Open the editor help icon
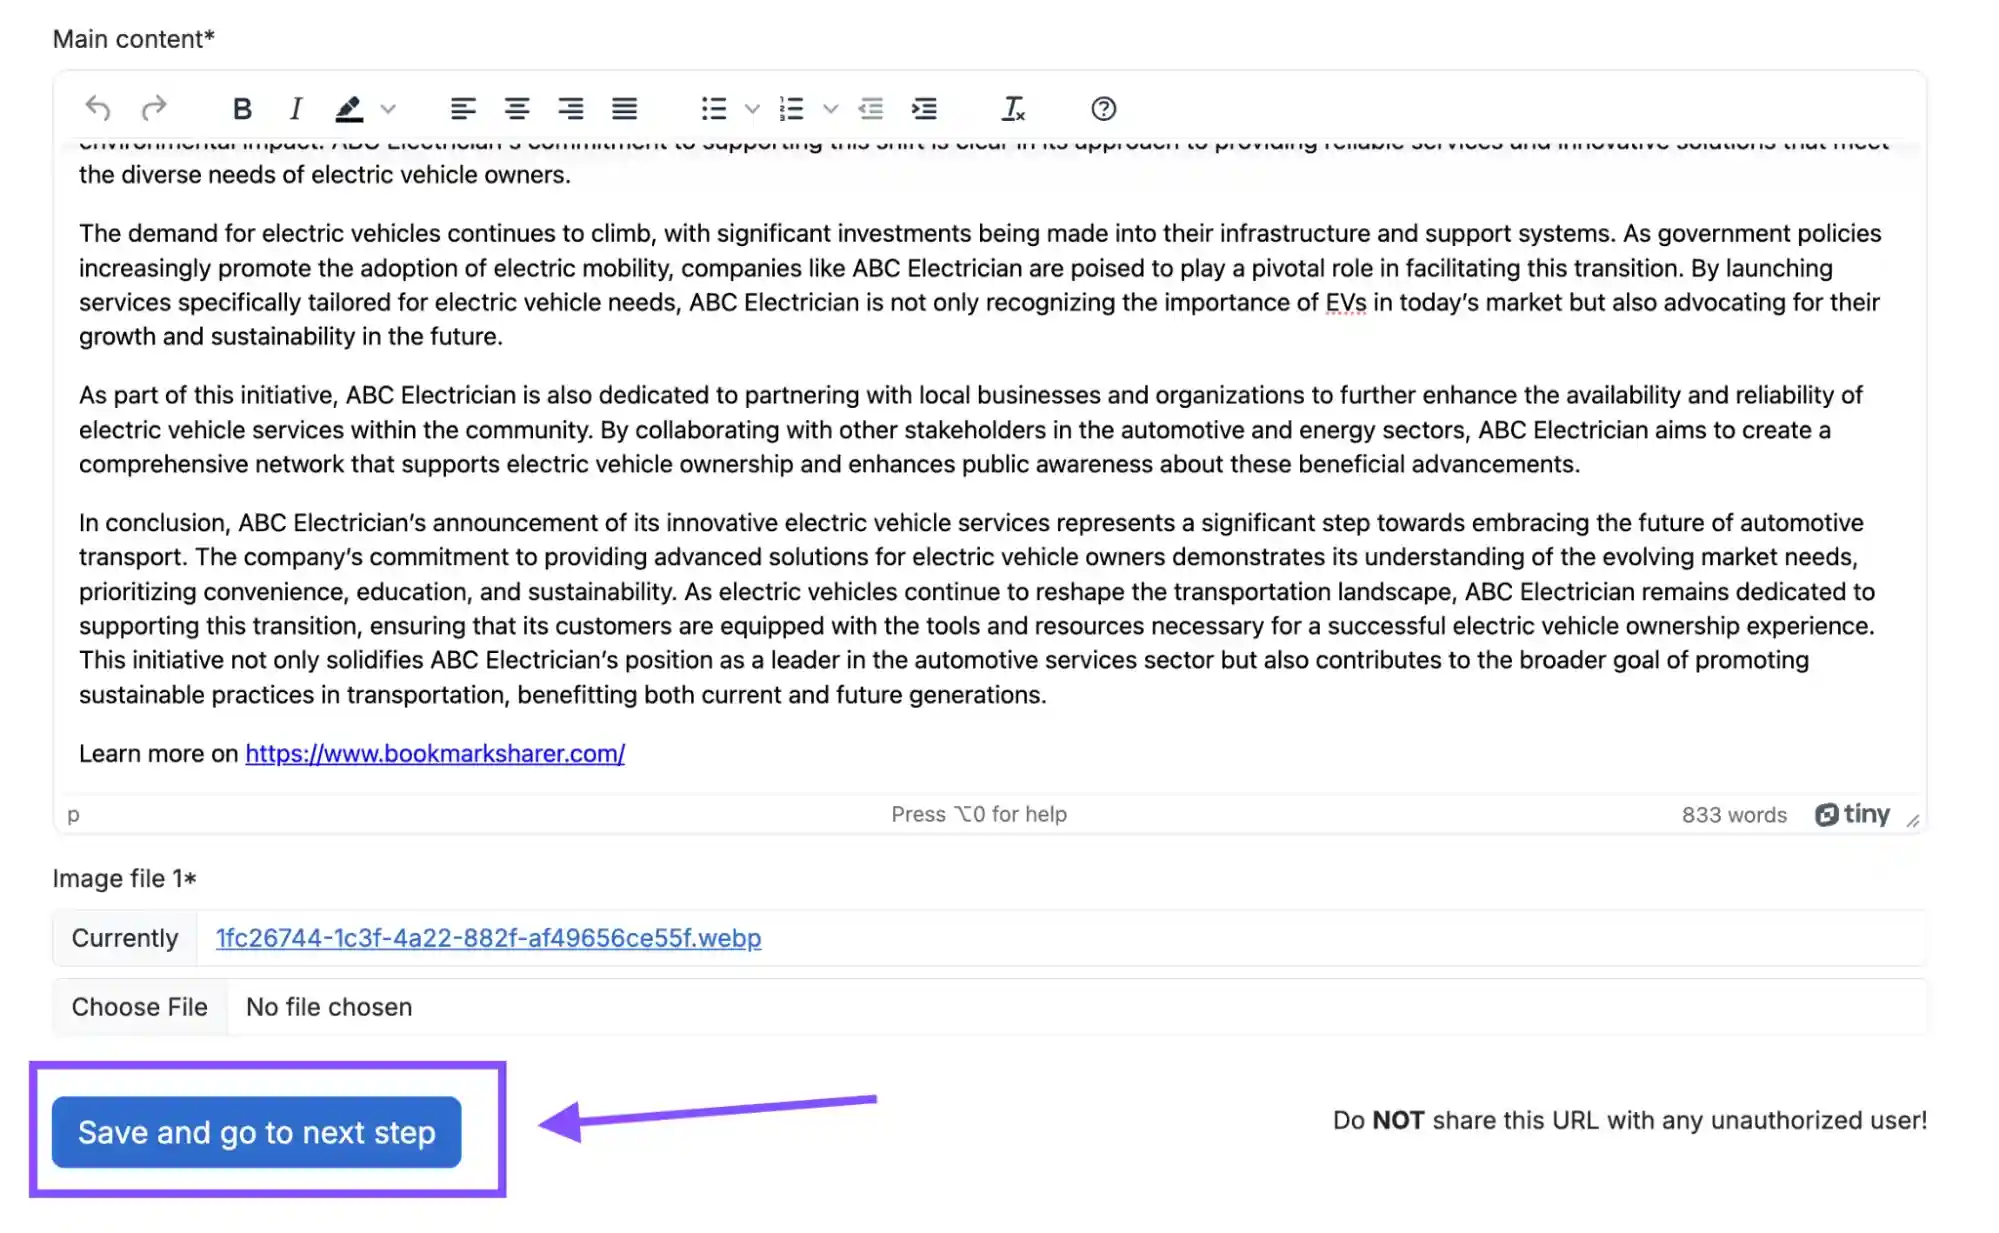This screenshot has height=1233, width=1999. (1103, 108)
